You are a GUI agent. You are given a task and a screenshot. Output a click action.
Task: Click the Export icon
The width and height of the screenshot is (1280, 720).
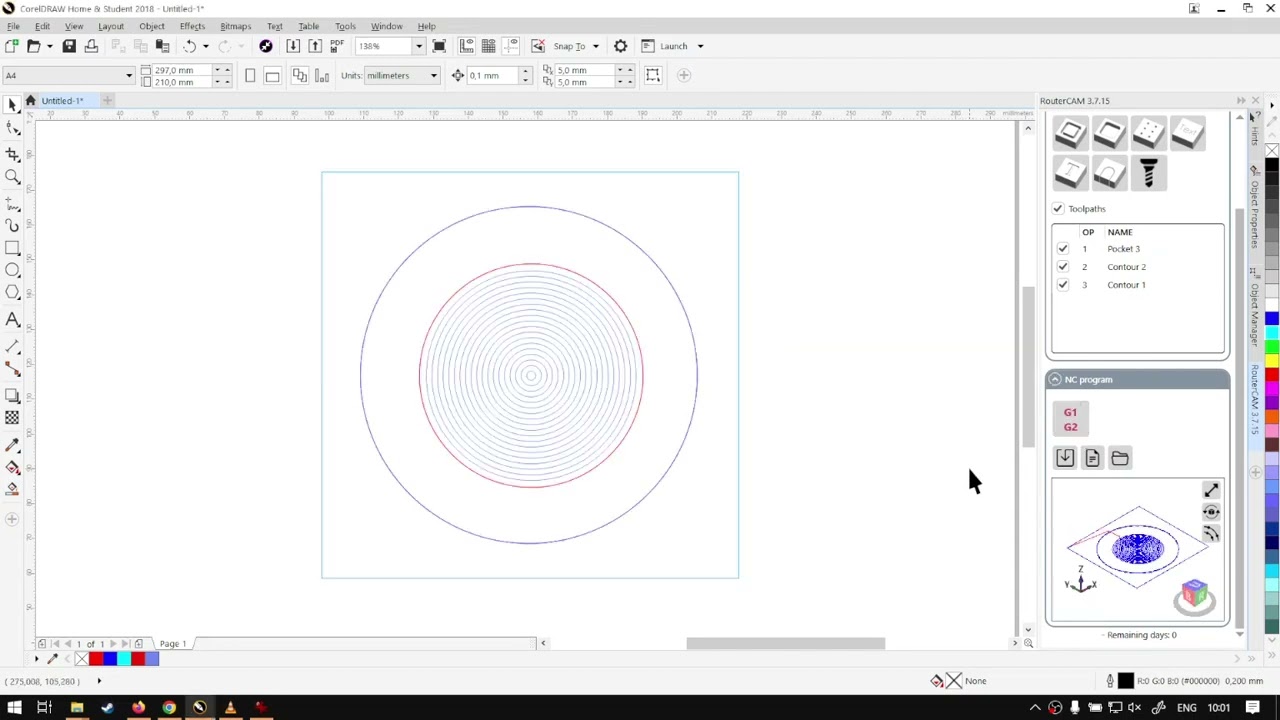coord(315,46)
